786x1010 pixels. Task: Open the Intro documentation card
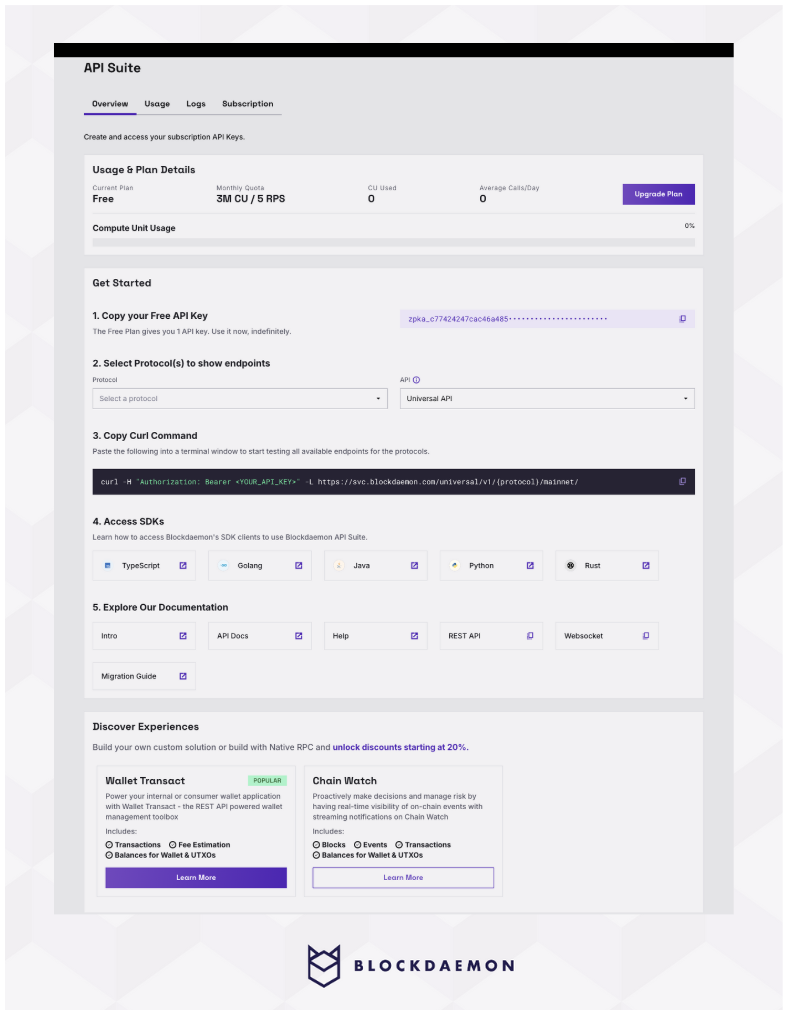(x=144, y=636)
